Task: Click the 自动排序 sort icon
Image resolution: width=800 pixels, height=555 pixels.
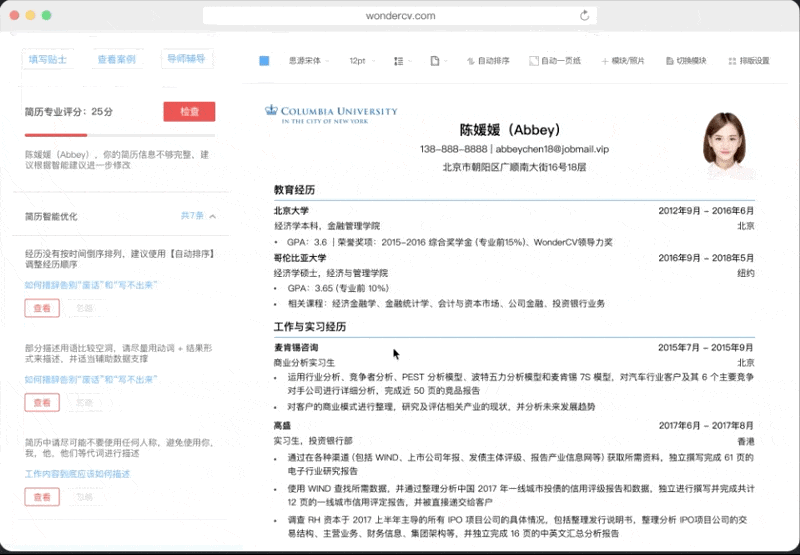Action: (470, 61)
